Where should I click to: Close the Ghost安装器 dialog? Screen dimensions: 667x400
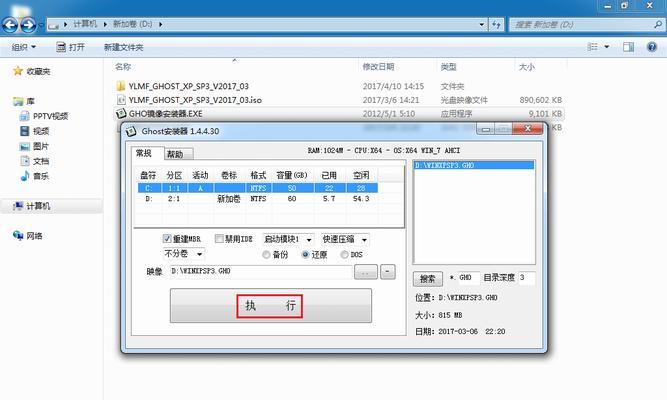[527, 128]
